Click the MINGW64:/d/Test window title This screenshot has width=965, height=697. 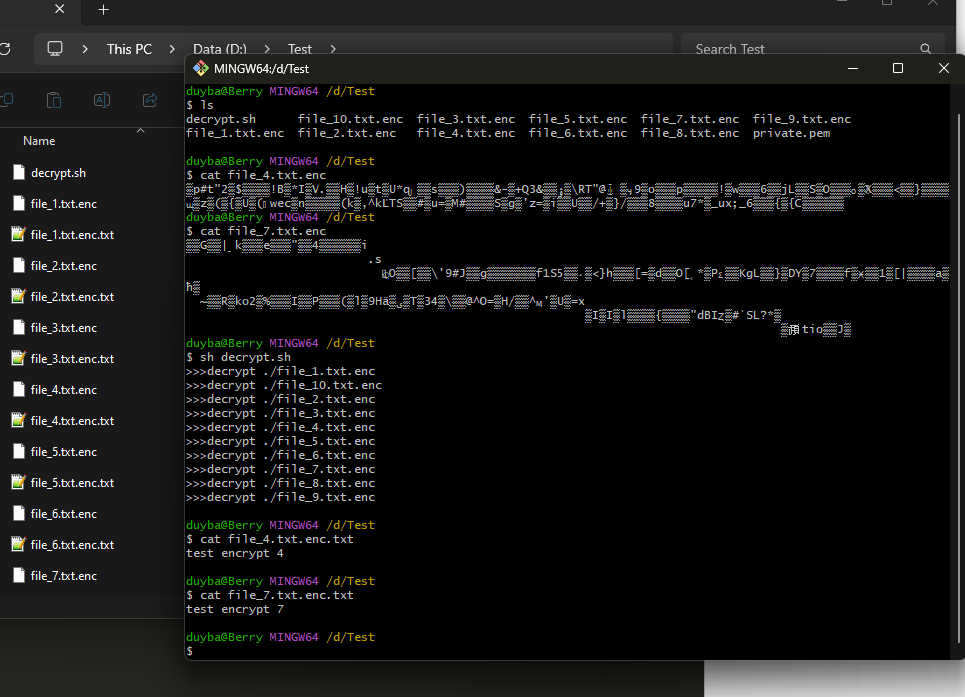tap(261, 69)
